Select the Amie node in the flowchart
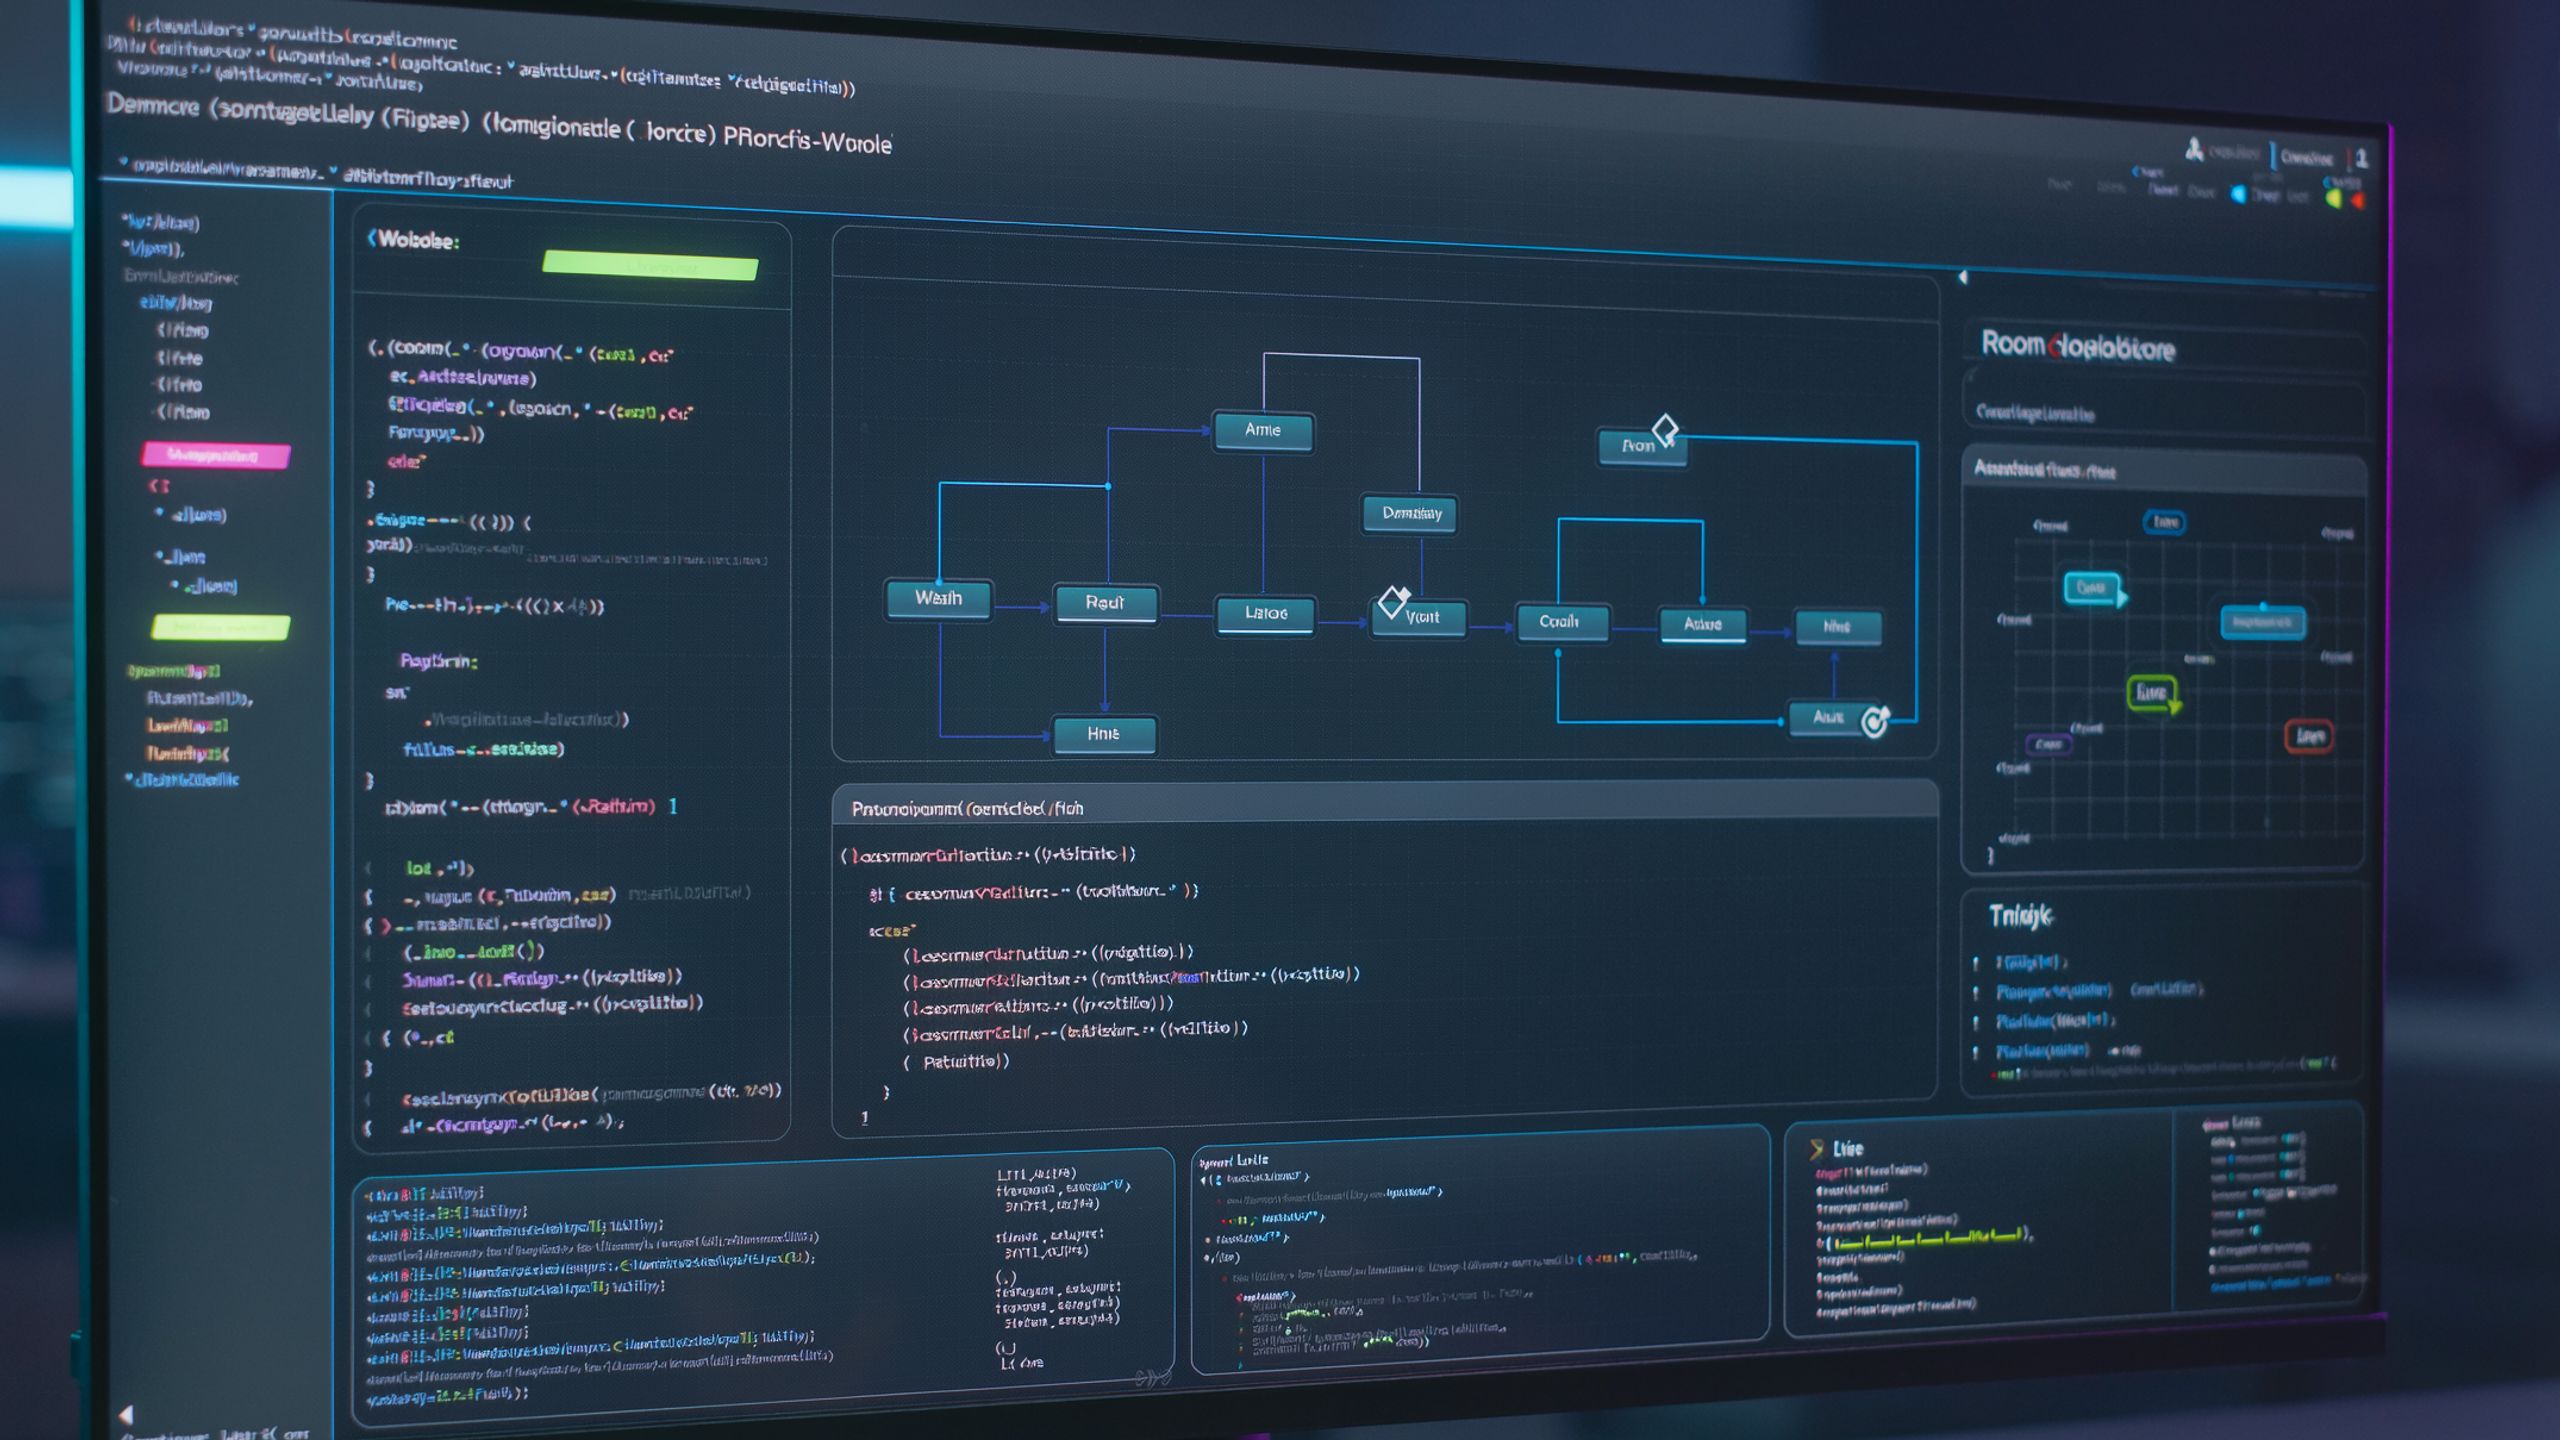Image resolution: width=2560 pixels, height=1440 pixels. pyautogui.click(x=1263, y=431)
